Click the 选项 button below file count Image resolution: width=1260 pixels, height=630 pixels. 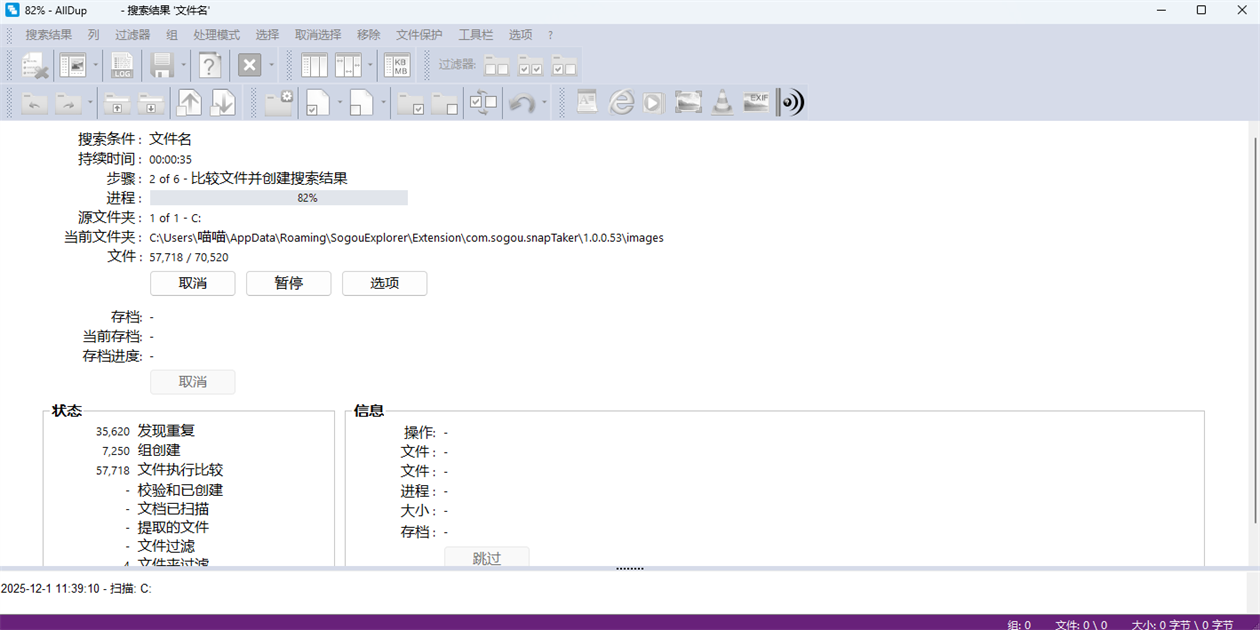click(x=384, y=283)
